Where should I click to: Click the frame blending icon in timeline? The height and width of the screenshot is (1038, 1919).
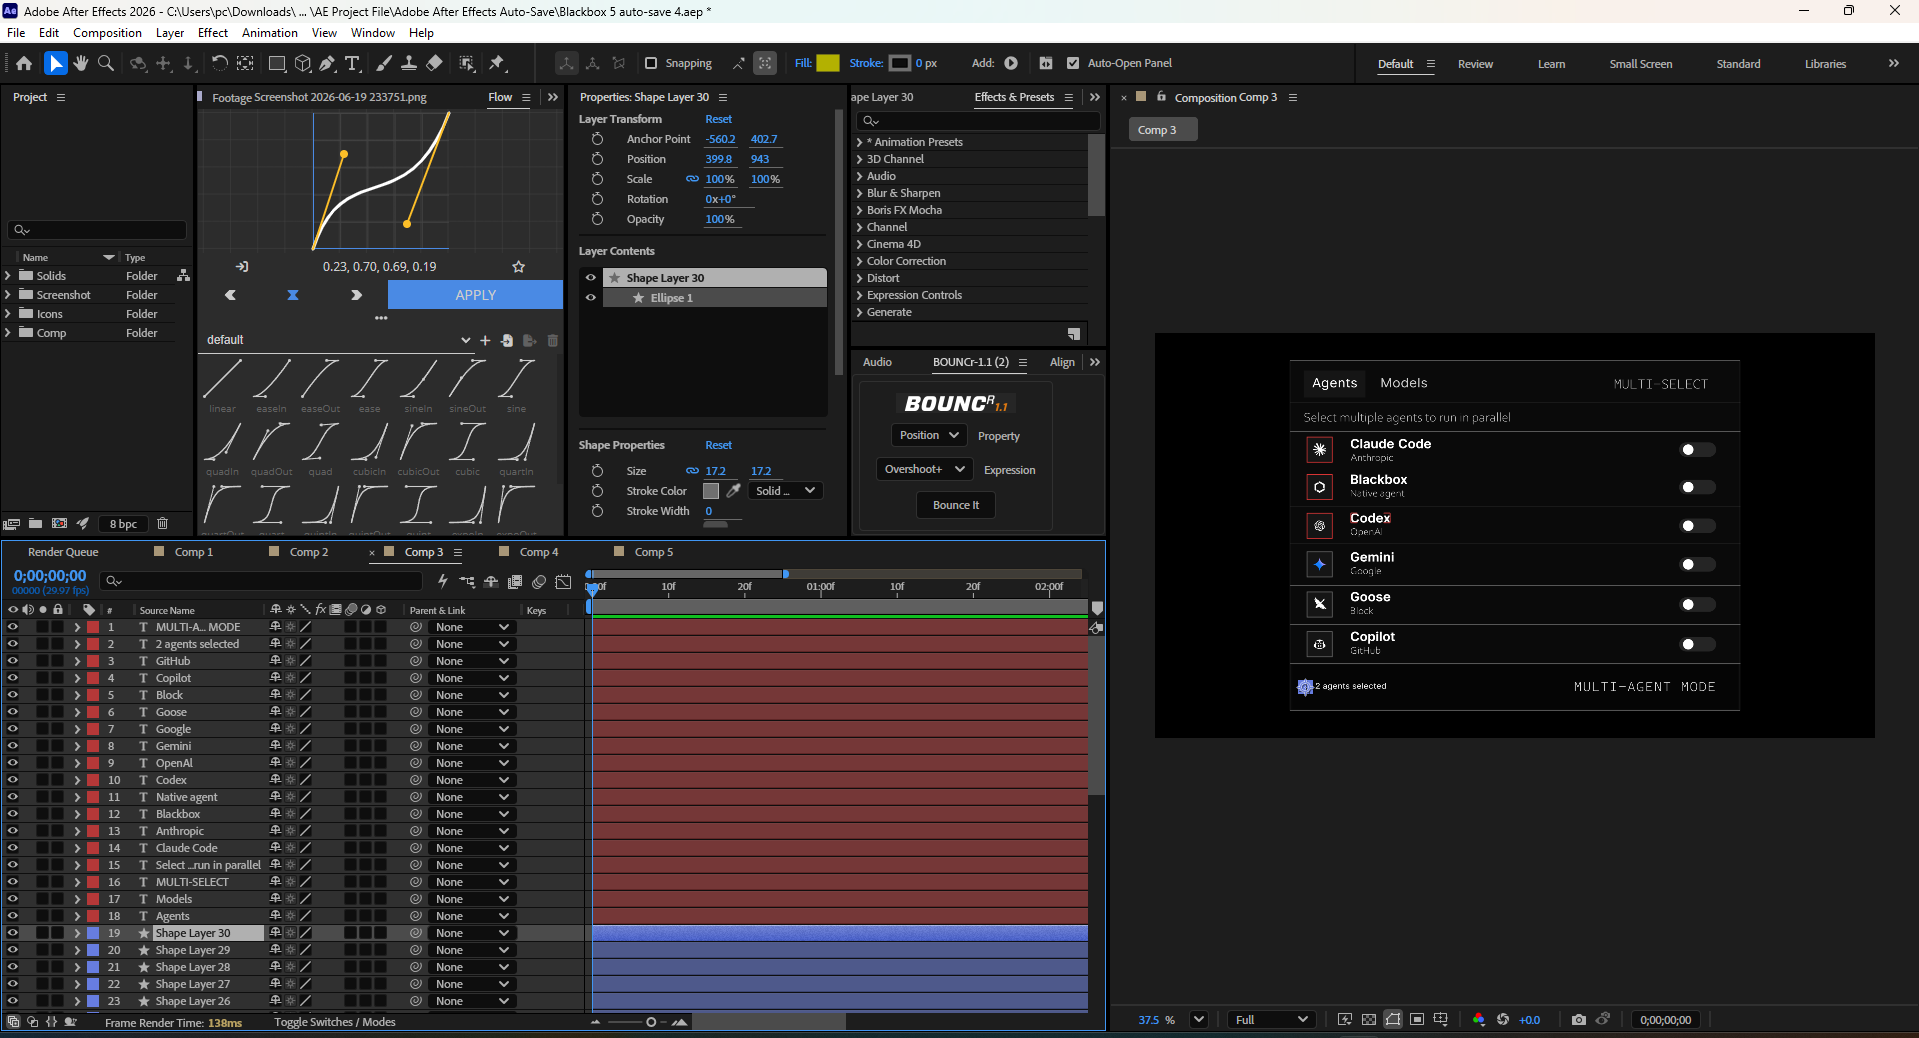515,581
